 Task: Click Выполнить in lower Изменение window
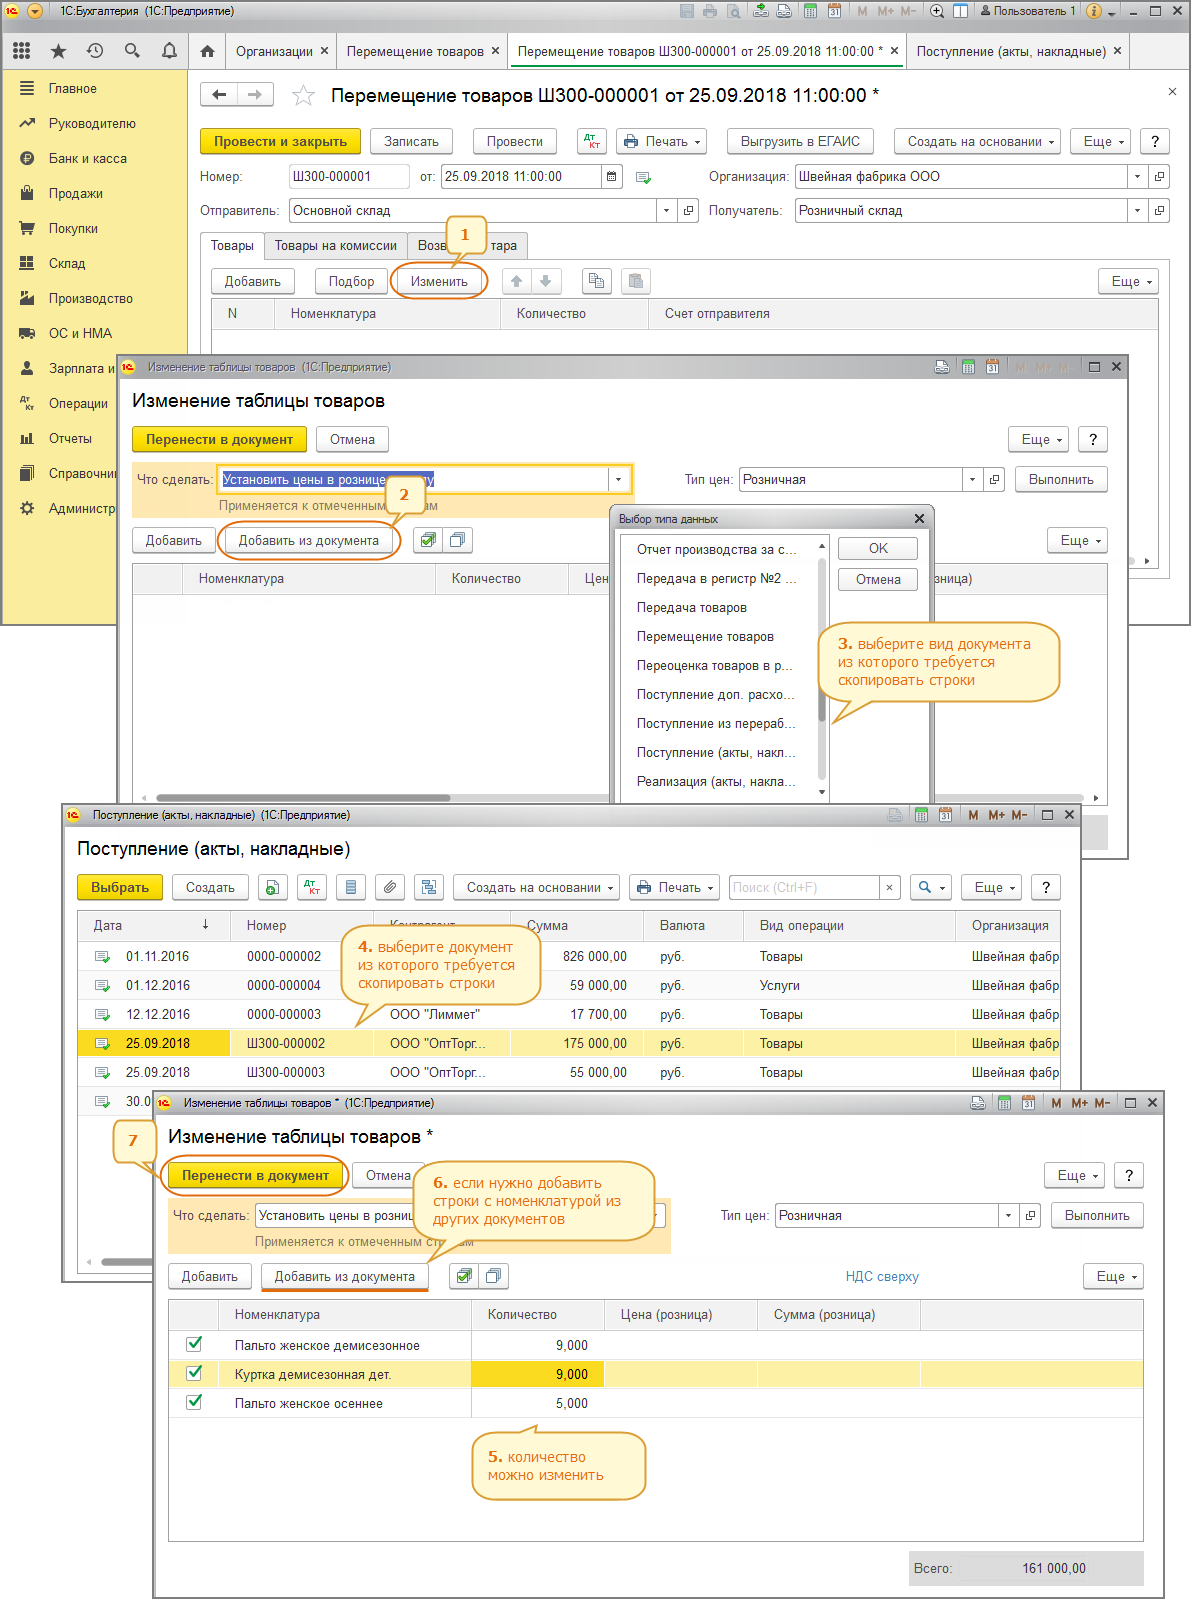(x=1097, y=1216)
